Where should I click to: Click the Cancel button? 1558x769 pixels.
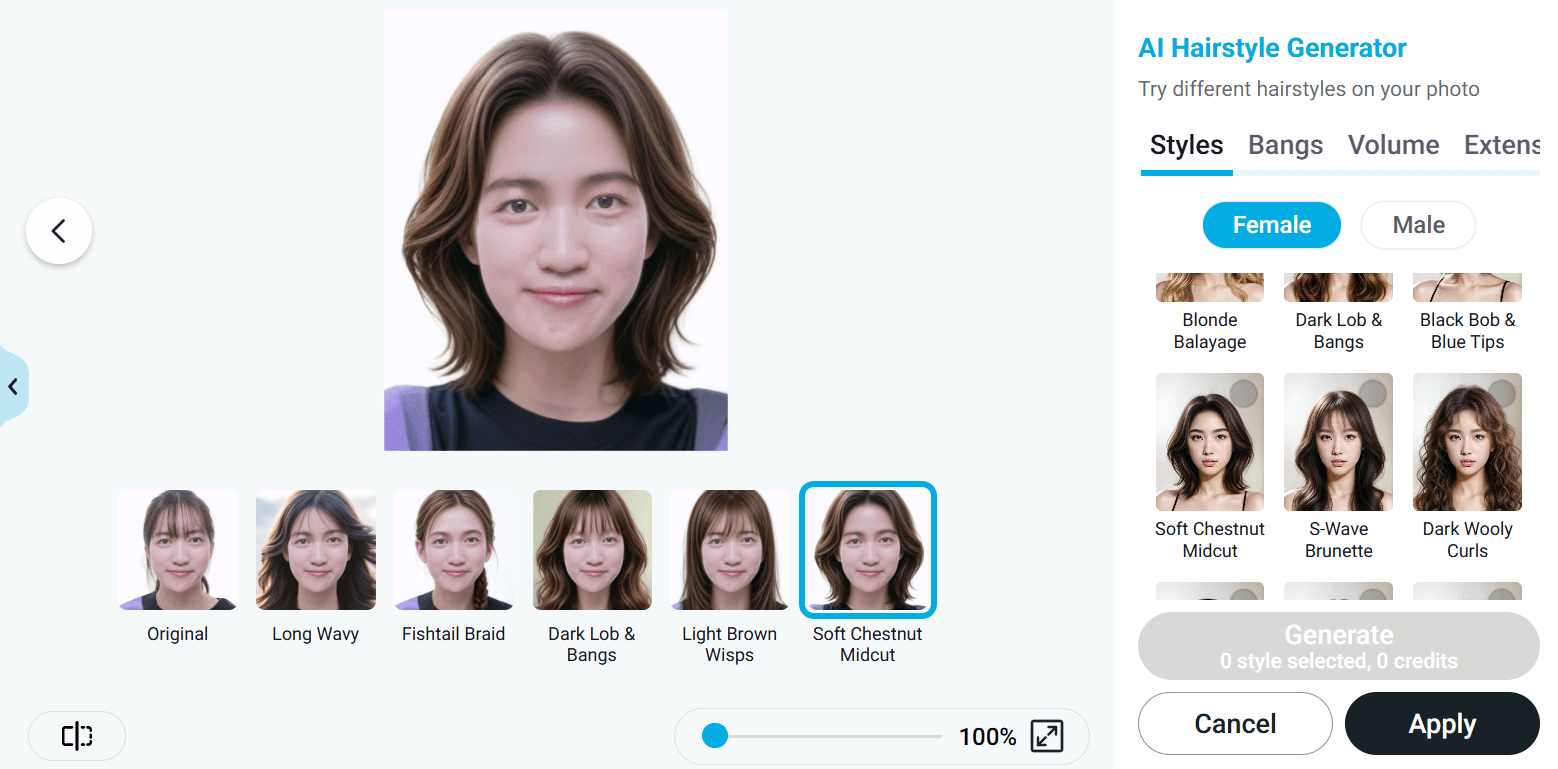click(x=1235, y=724)
